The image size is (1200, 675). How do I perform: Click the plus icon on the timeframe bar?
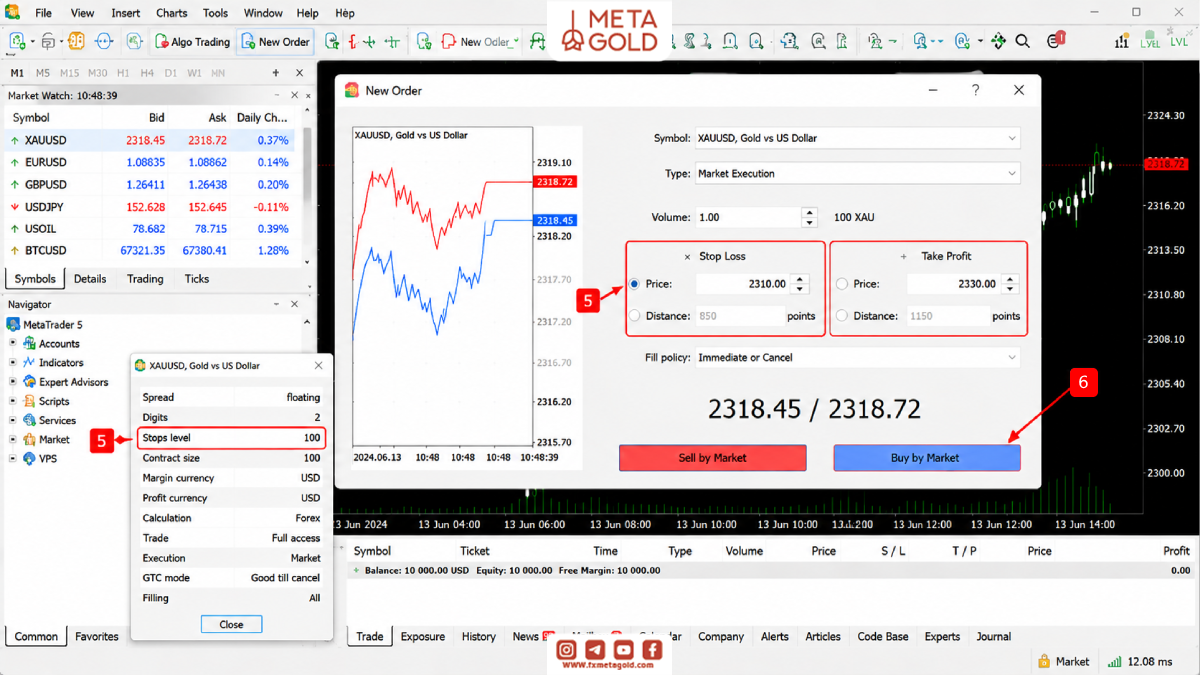click(x=275, y=73)
